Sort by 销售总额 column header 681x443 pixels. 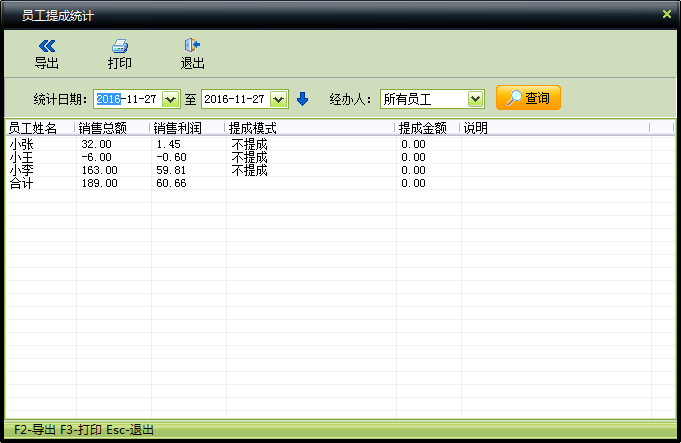[x=112, y=128]
